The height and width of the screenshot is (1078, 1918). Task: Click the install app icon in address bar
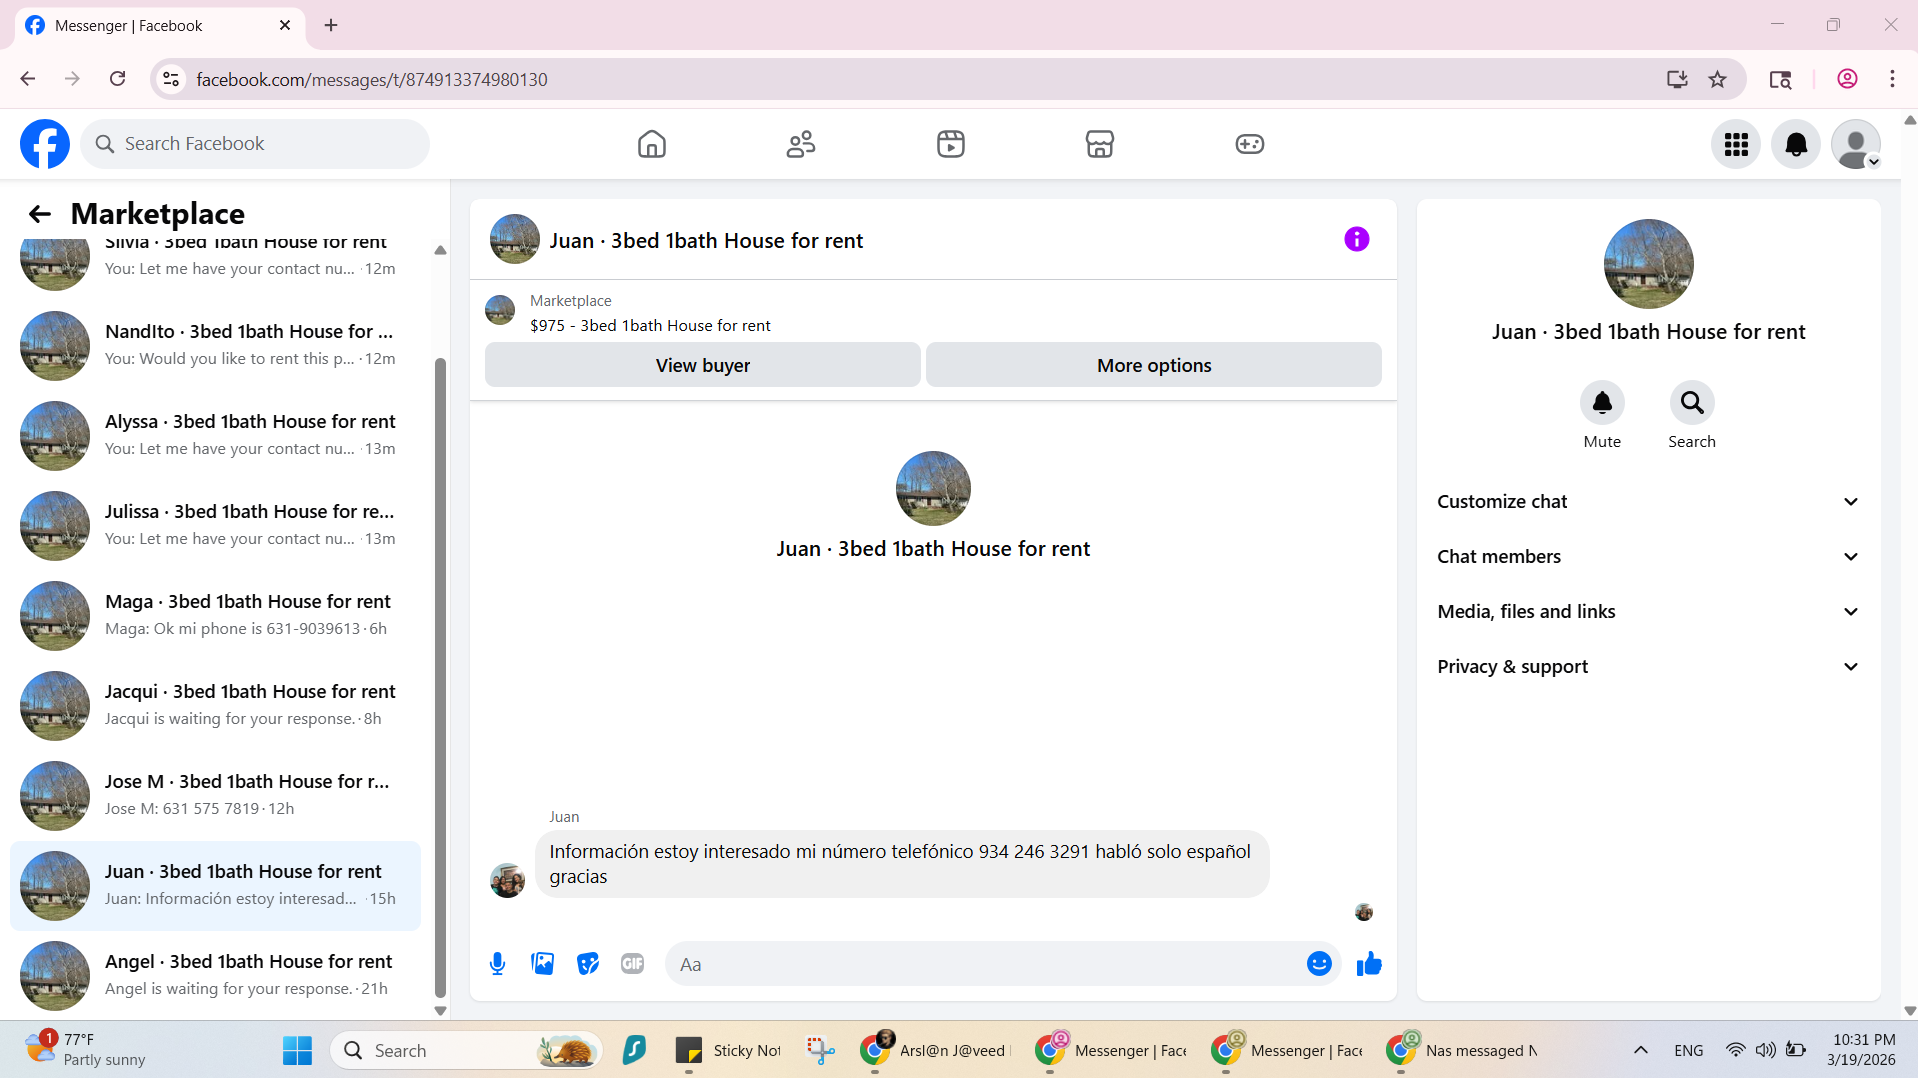1677,79
